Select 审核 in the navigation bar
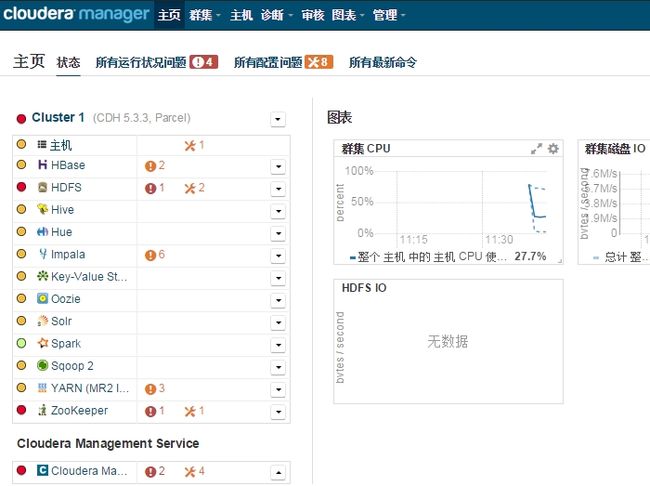 (313, 15)
